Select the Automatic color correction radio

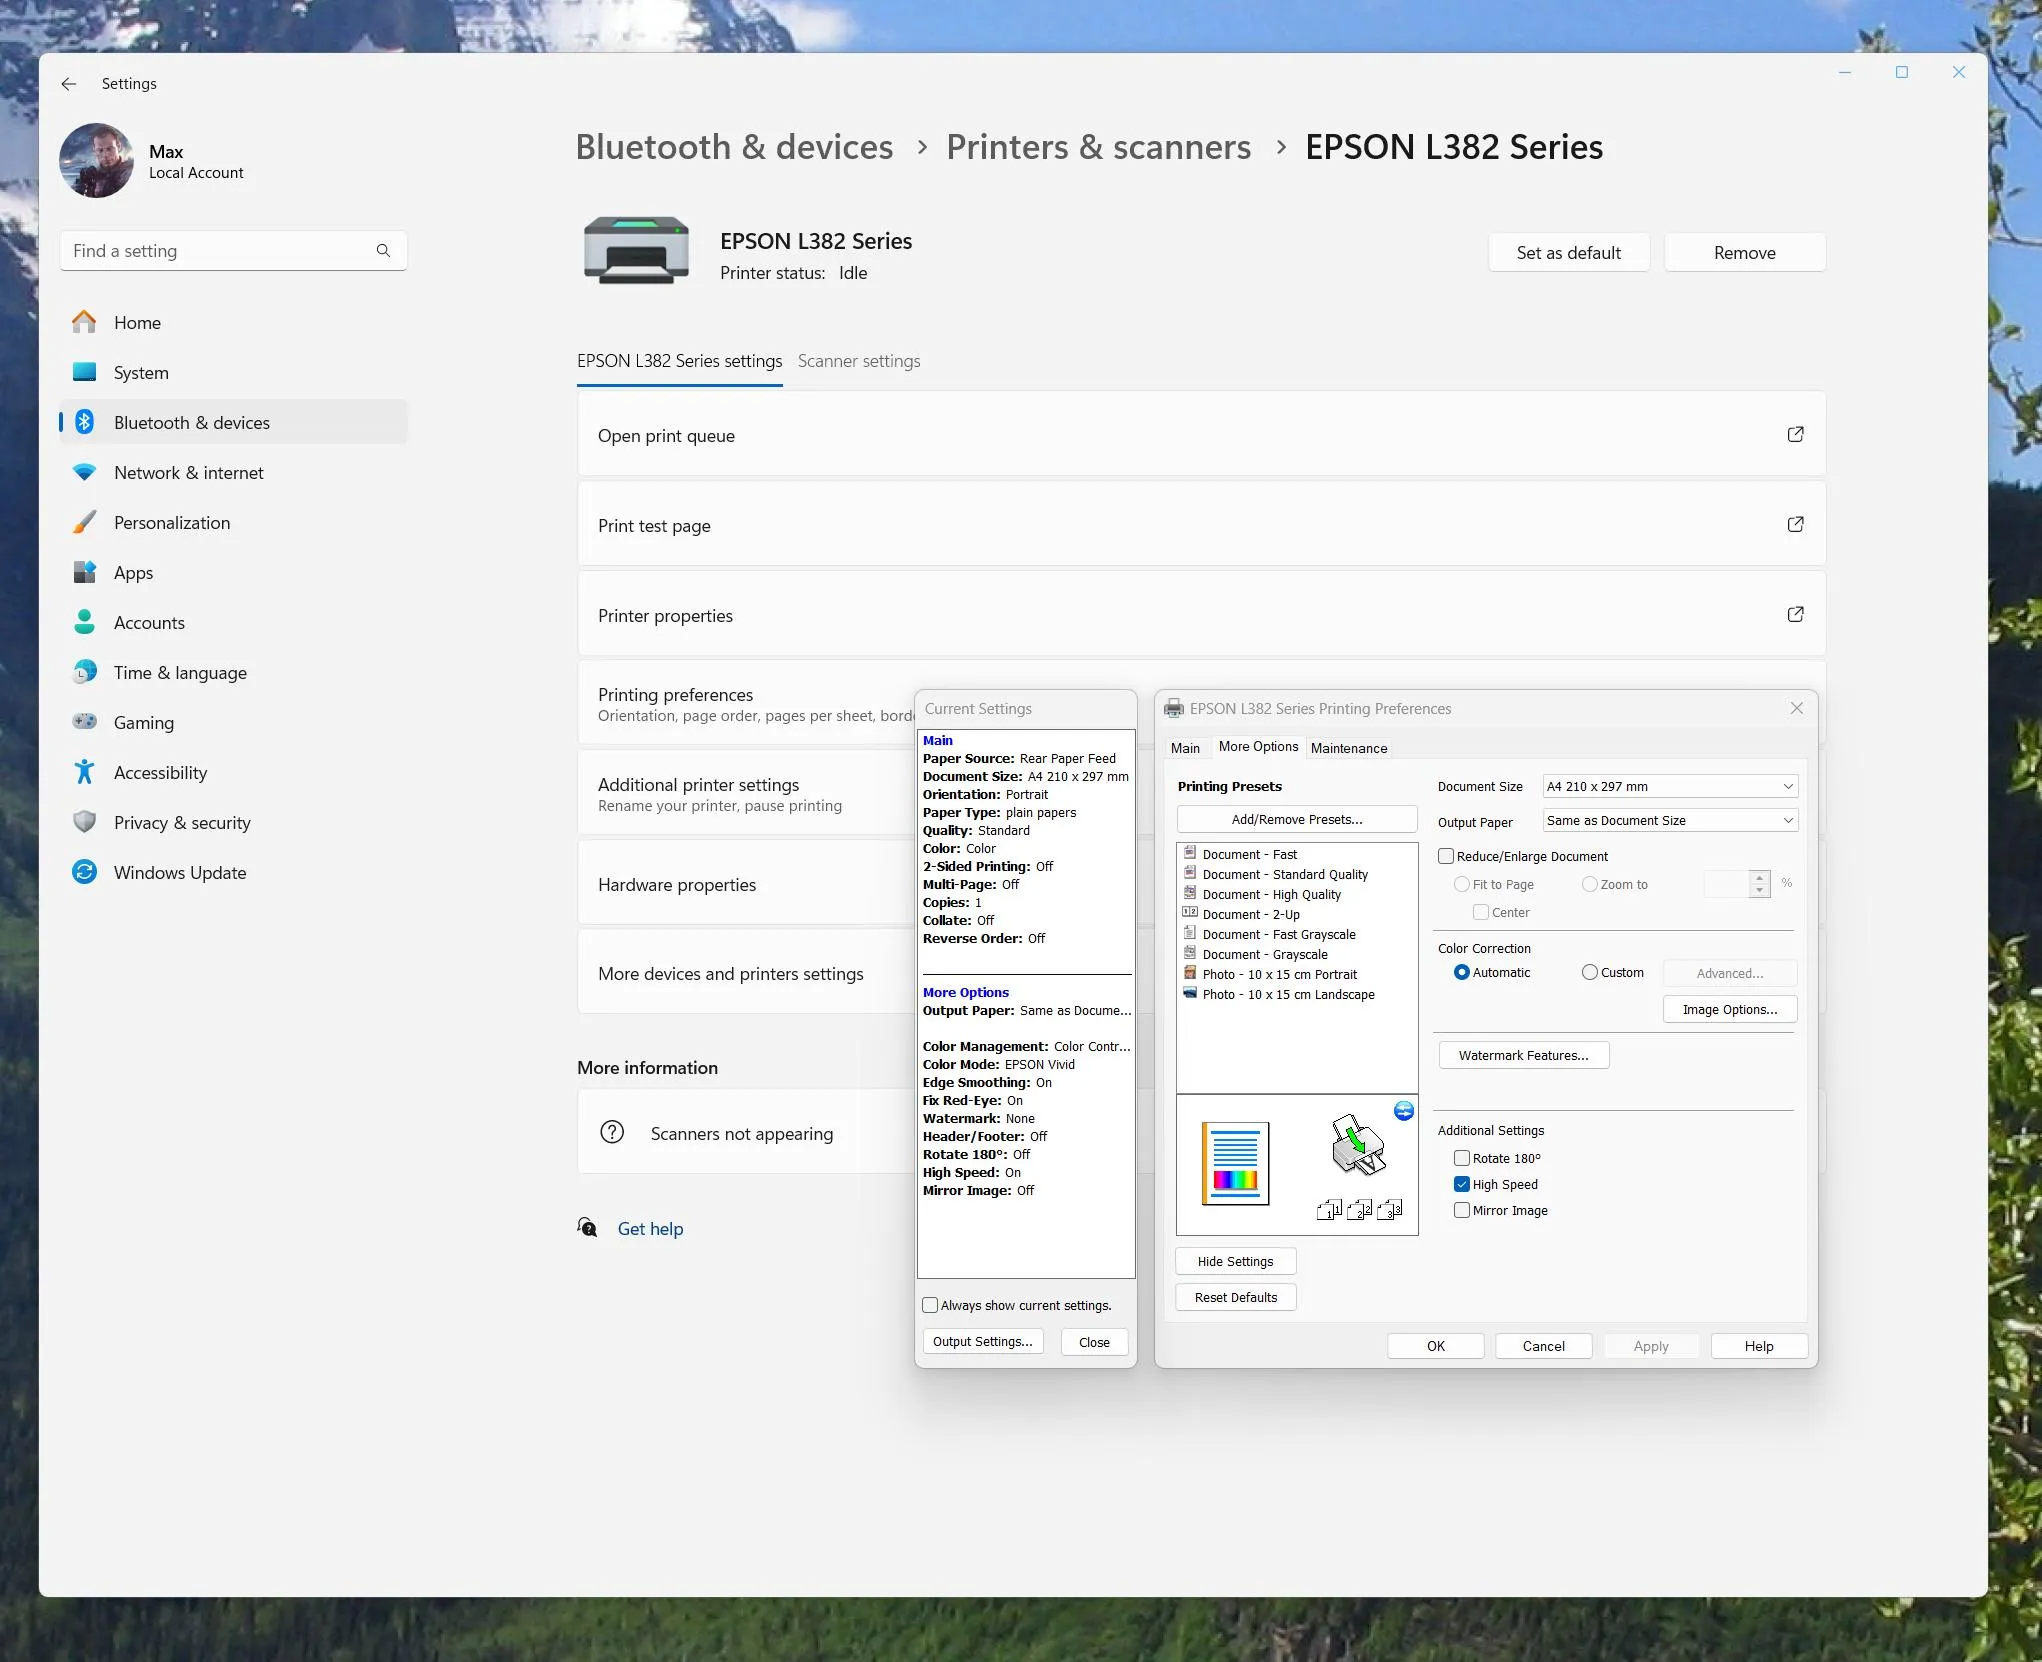coord(1462,972)
